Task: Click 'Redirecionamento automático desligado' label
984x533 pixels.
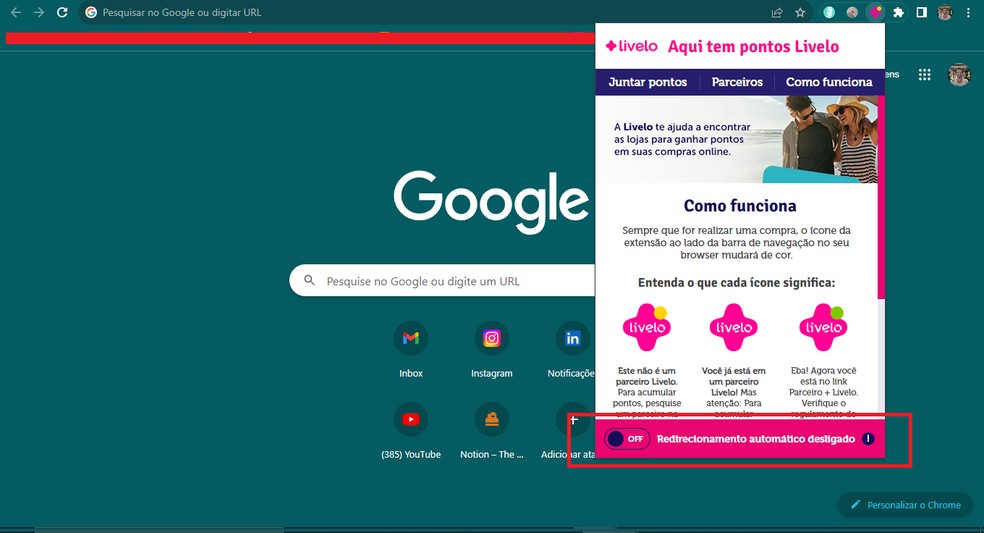Action: [756, 439]
